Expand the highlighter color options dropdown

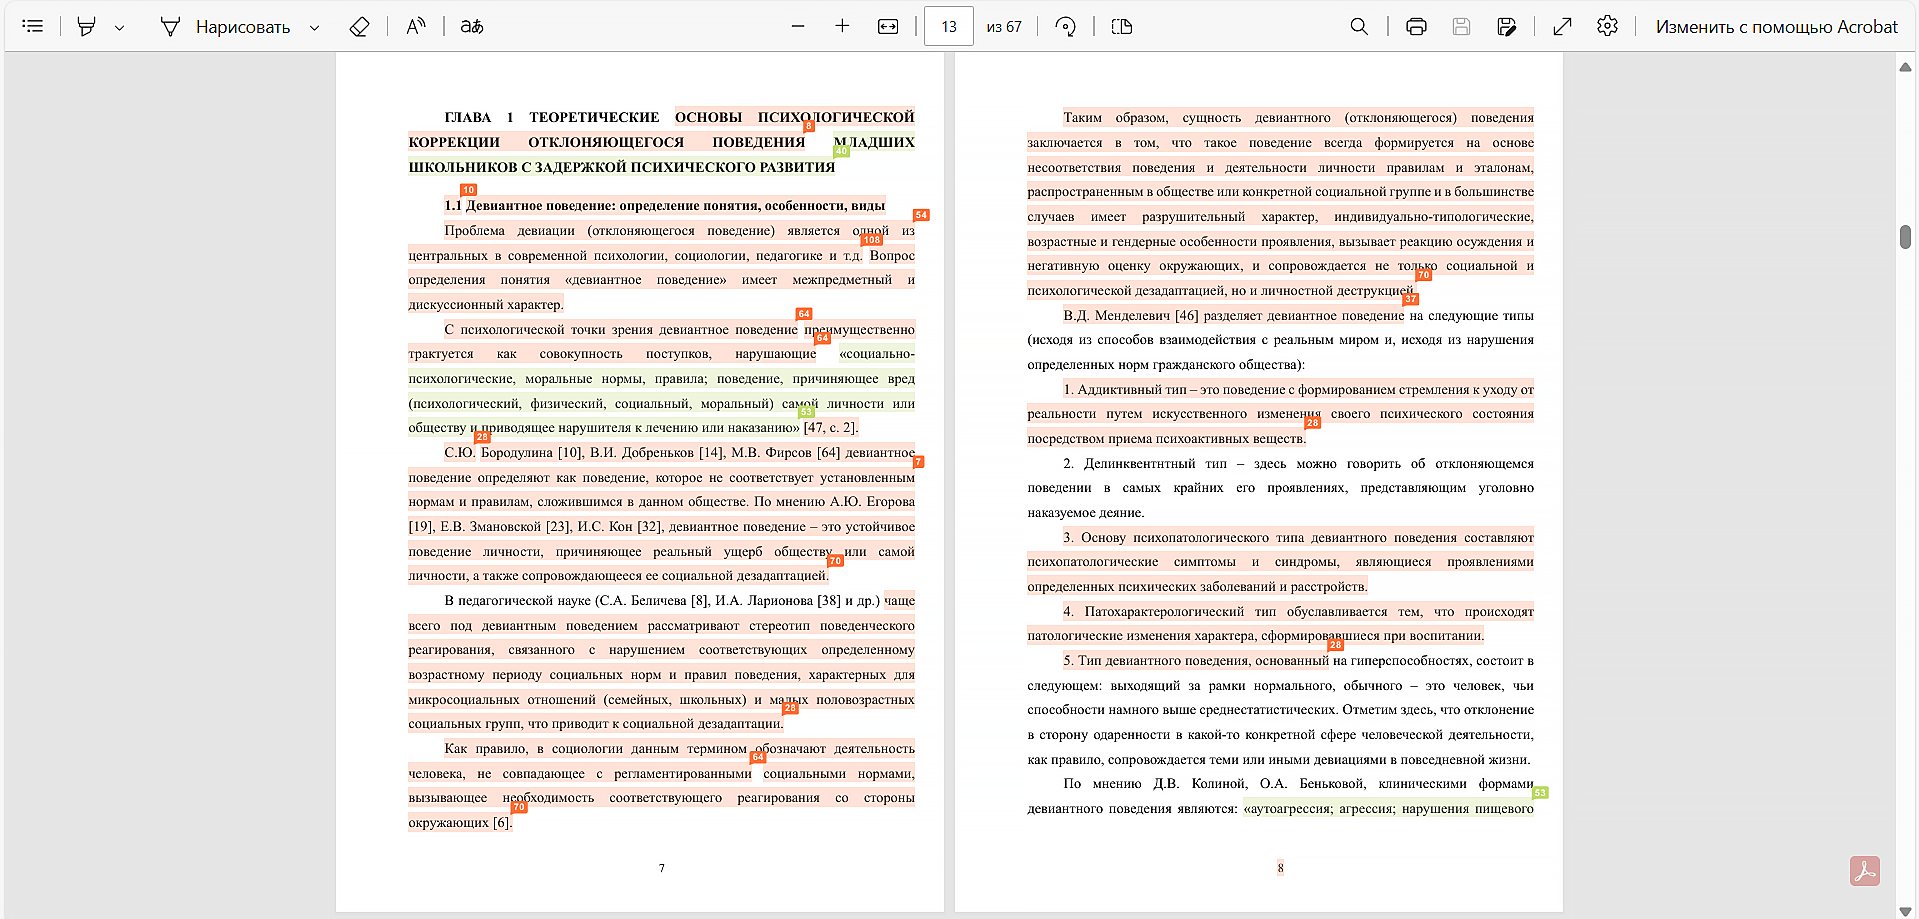[119, 28]
